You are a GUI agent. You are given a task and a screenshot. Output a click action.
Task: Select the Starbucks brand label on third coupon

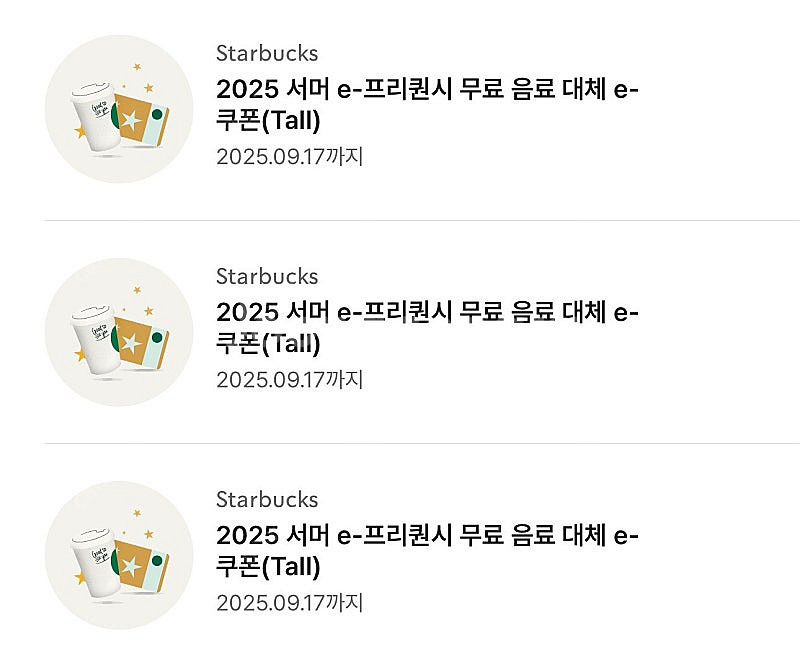click(x=267, y=499)
